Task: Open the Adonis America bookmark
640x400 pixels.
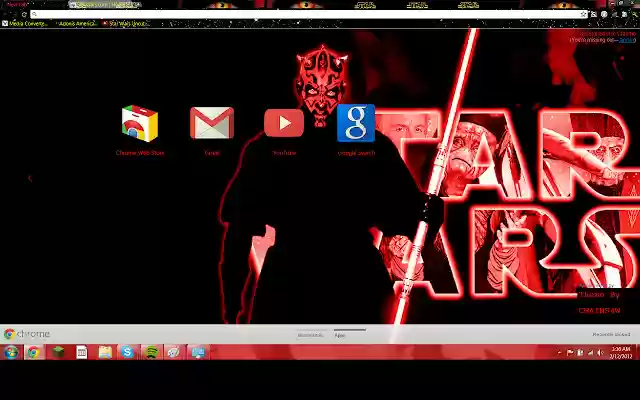Action: click(x=78, y=24)
